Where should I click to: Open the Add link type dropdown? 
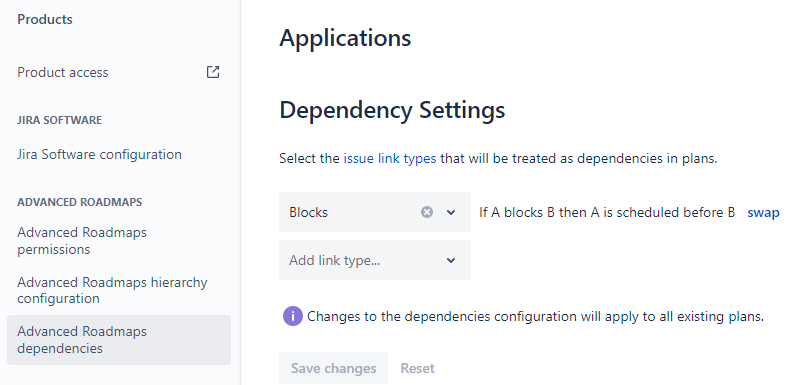click(x=375, y=260)
